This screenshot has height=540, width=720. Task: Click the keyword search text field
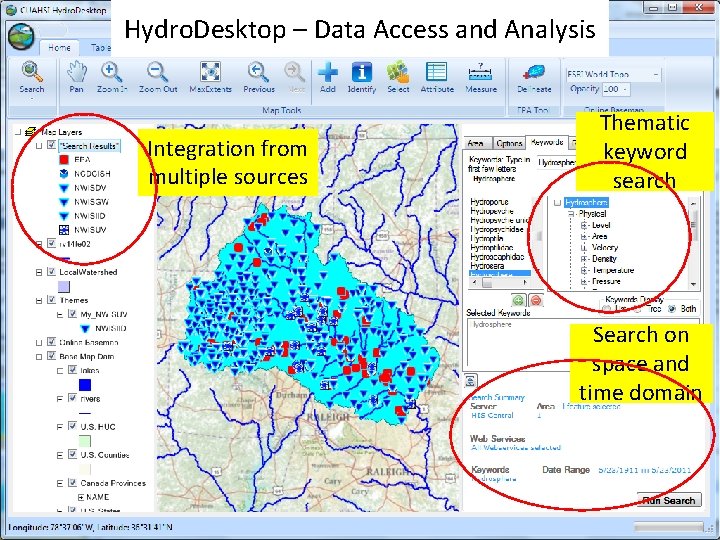(557, 163)
